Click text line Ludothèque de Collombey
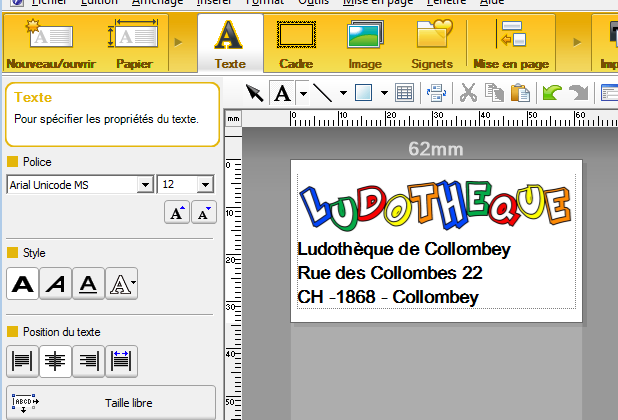618x420 pixels. (404, 249)
